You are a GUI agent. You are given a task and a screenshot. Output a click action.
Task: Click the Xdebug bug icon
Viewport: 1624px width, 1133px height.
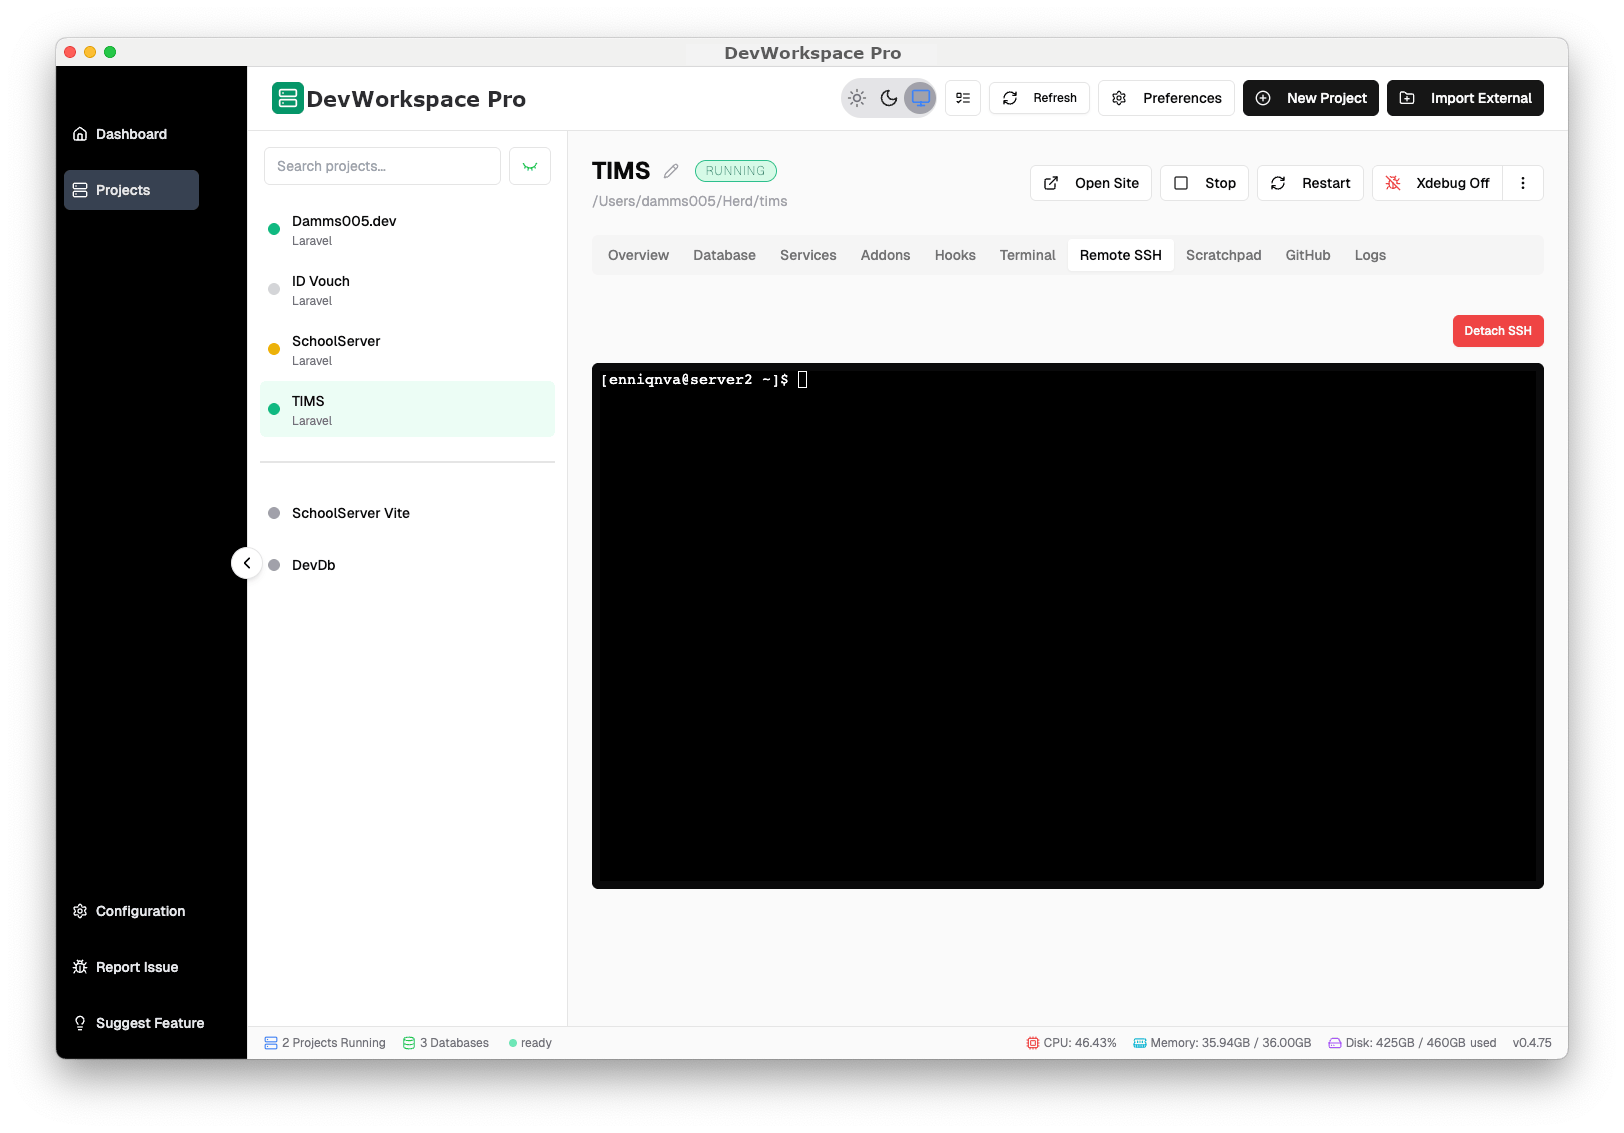click(1393, 183)
